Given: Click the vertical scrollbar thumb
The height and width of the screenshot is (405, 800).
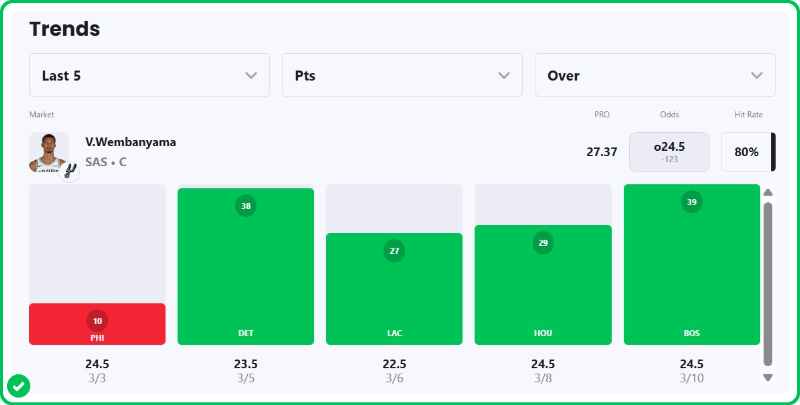Looking at the screenshot, I should (x=768, y=282).
